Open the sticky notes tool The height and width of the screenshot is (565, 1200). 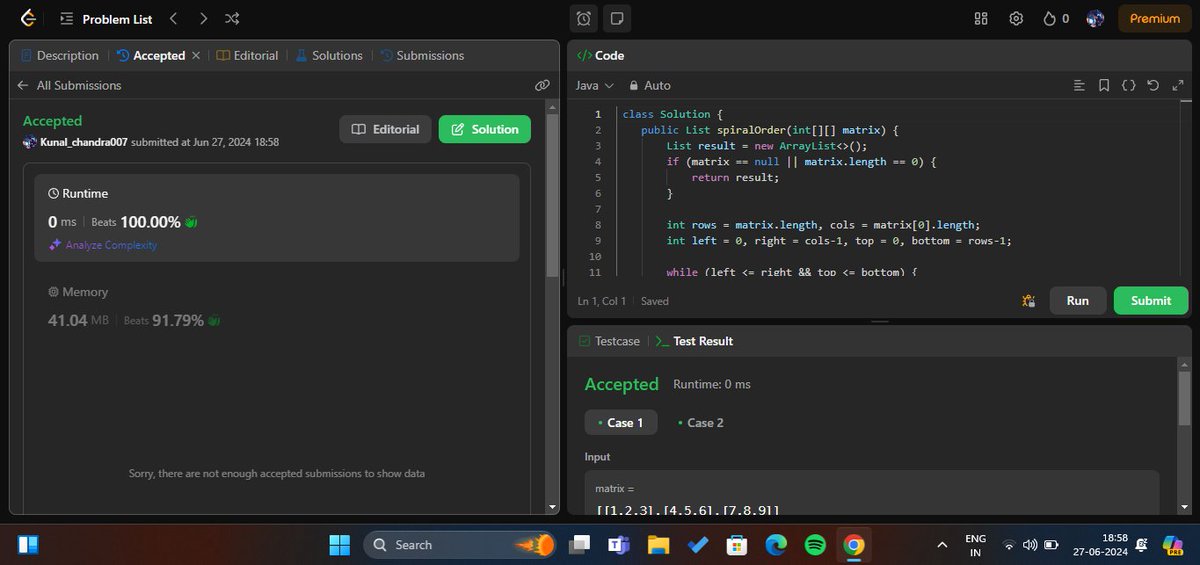click(x=616, y=19)
